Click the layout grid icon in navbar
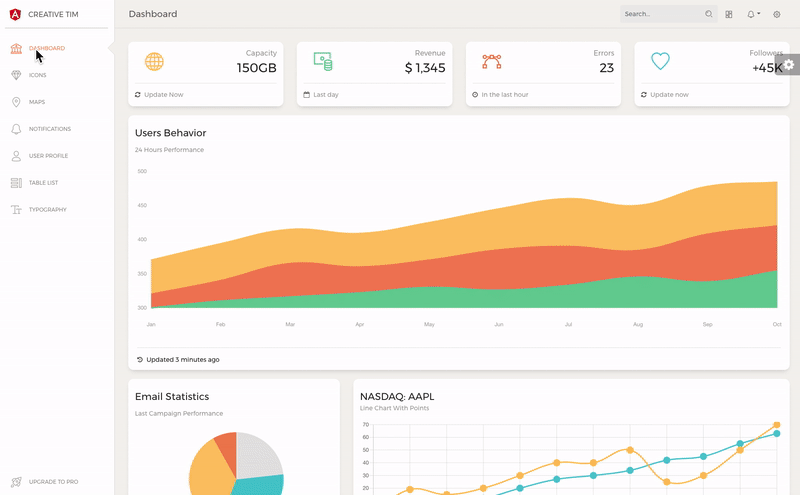The width and height of the screenshot is (800, 495). pos(729,14)
